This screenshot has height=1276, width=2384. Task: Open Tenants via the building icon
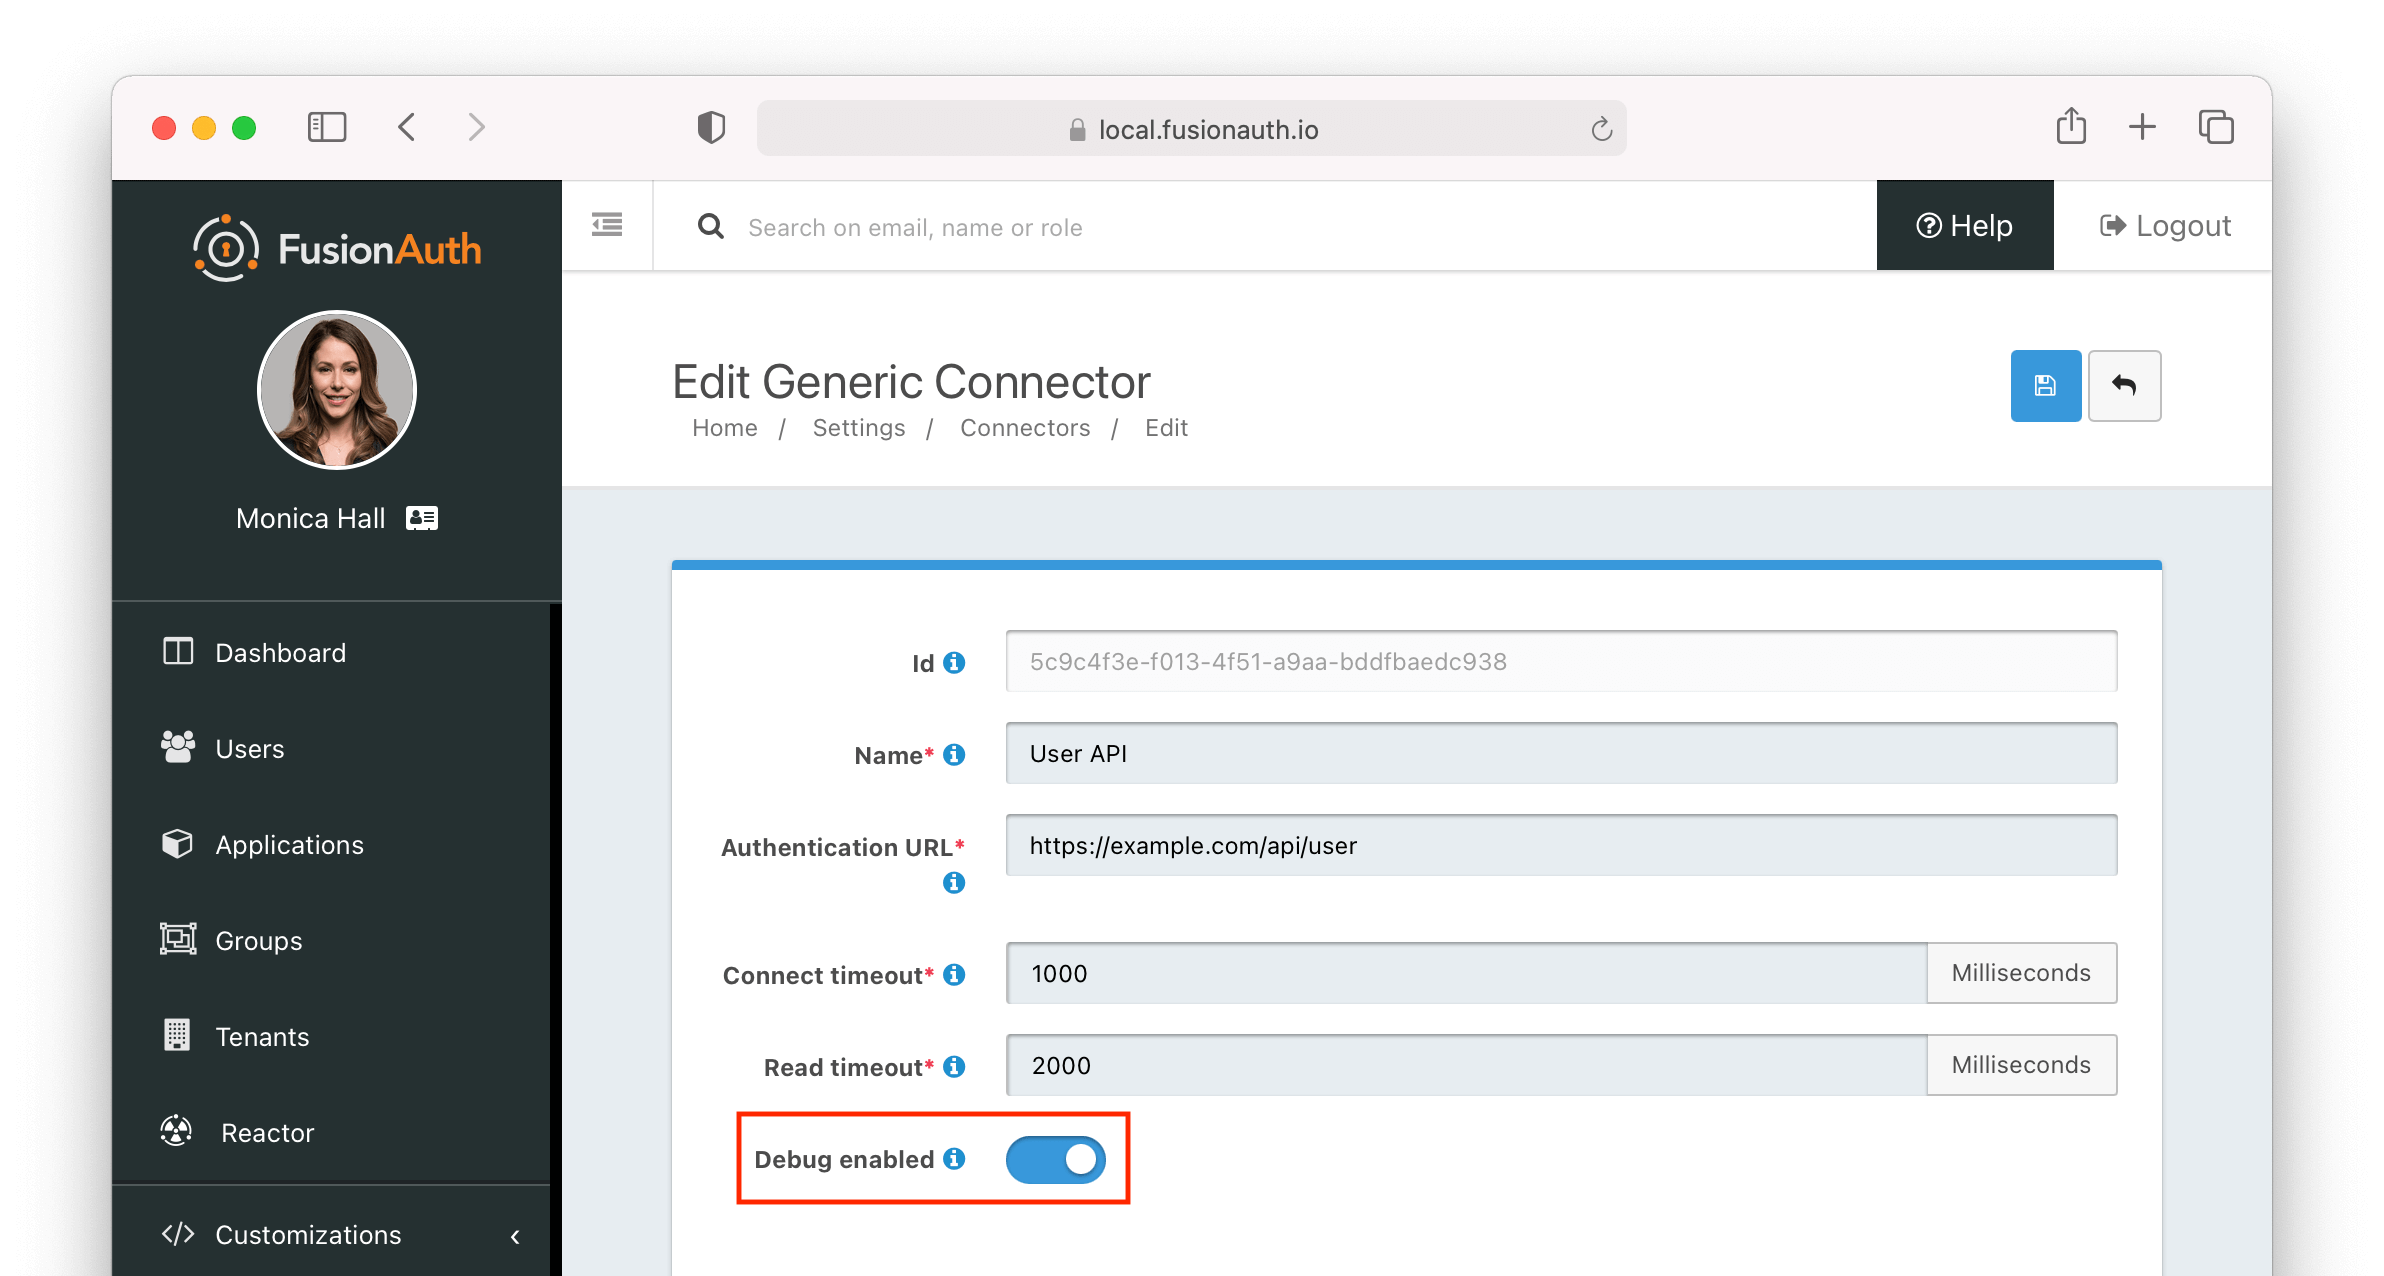176,1035
